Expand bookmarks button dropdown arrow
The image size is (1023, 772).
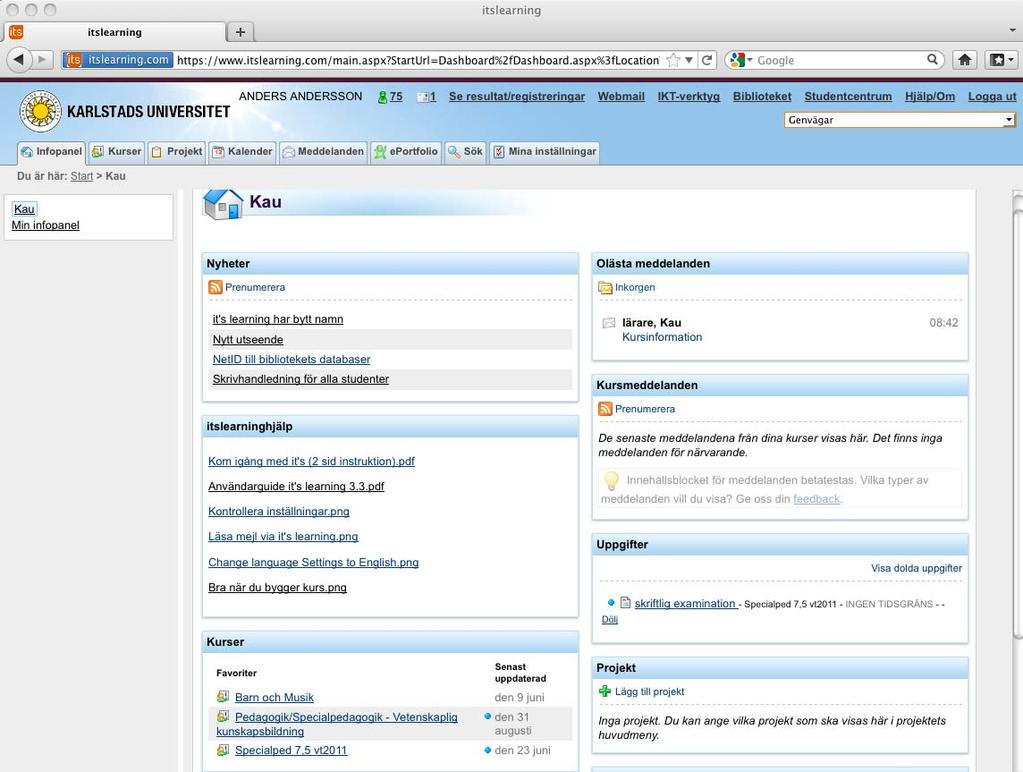(1011, 60)
